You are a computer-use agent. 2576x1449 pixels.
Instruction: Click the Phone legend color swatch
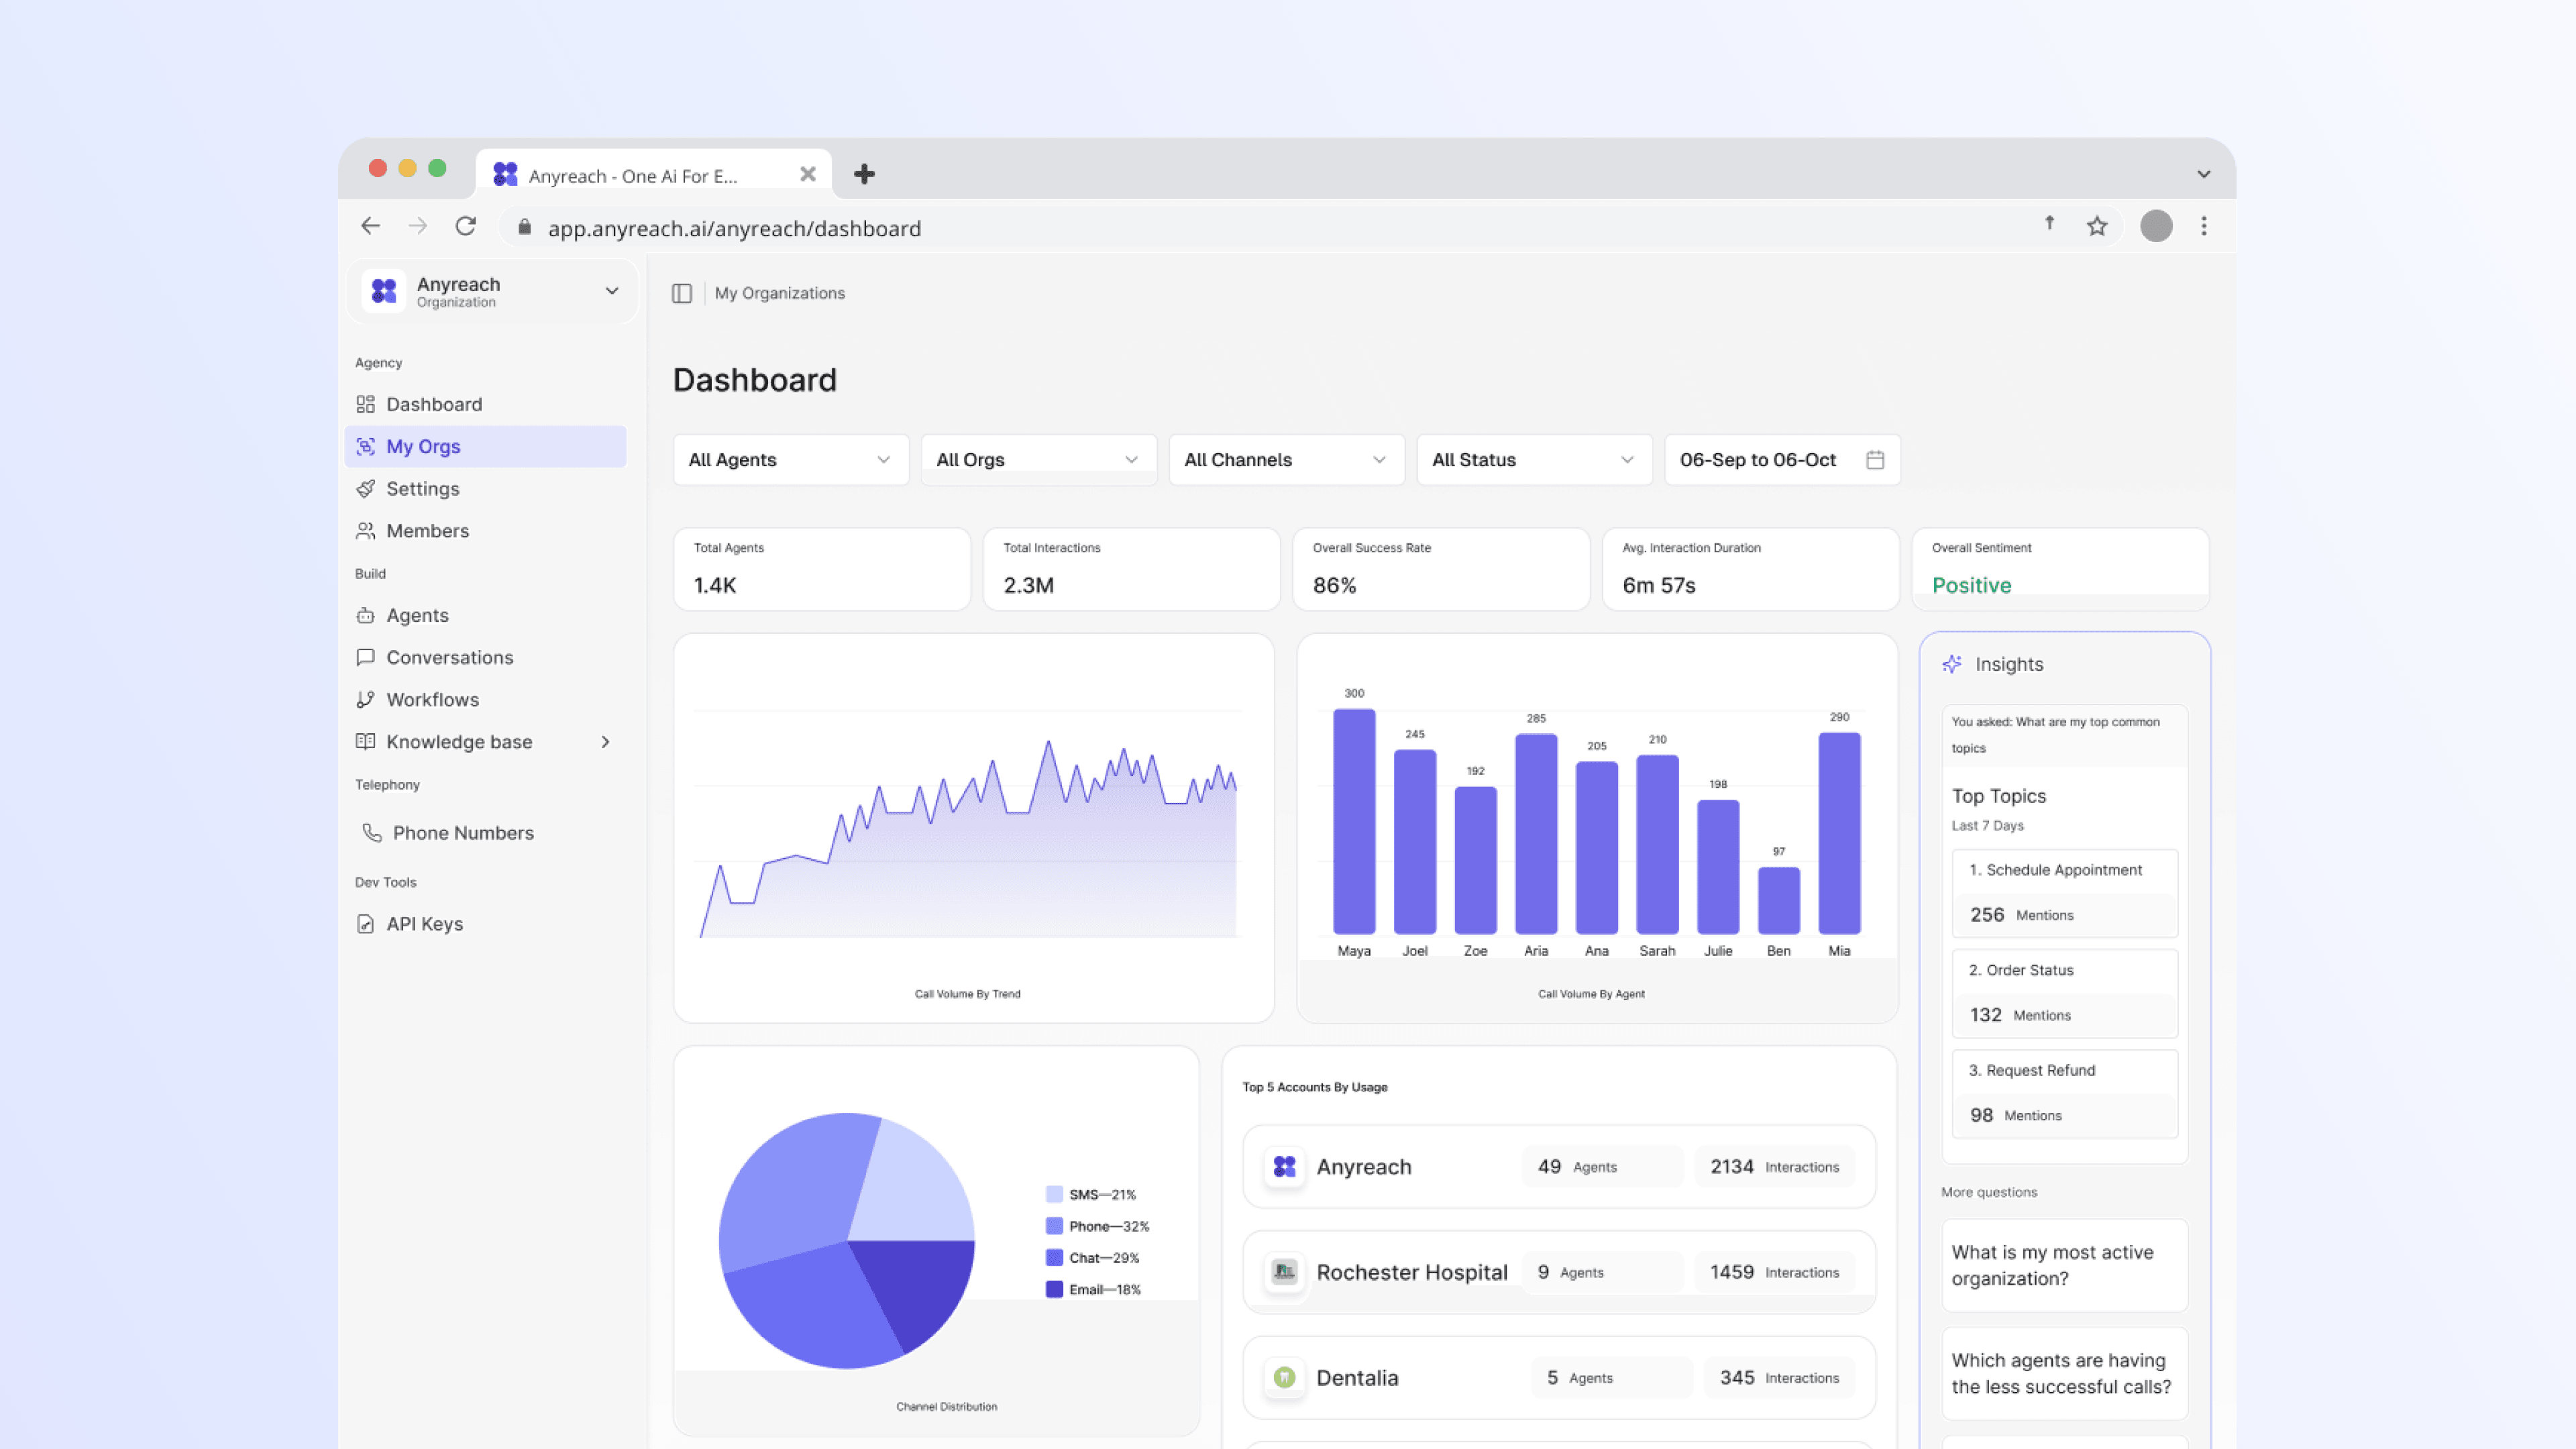tap(1054, 1226)
